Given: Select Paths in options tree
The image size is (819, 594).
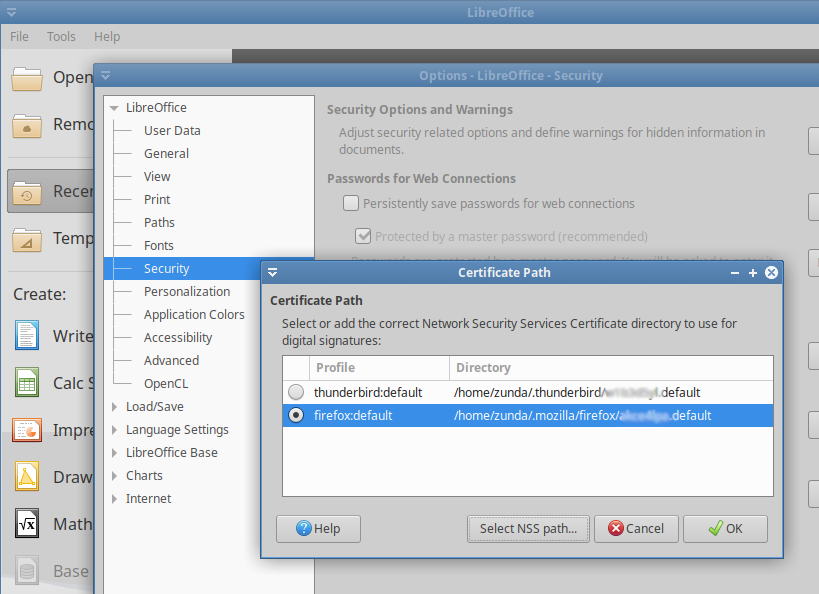Looking at the screenshot, I should click(159, 223).
